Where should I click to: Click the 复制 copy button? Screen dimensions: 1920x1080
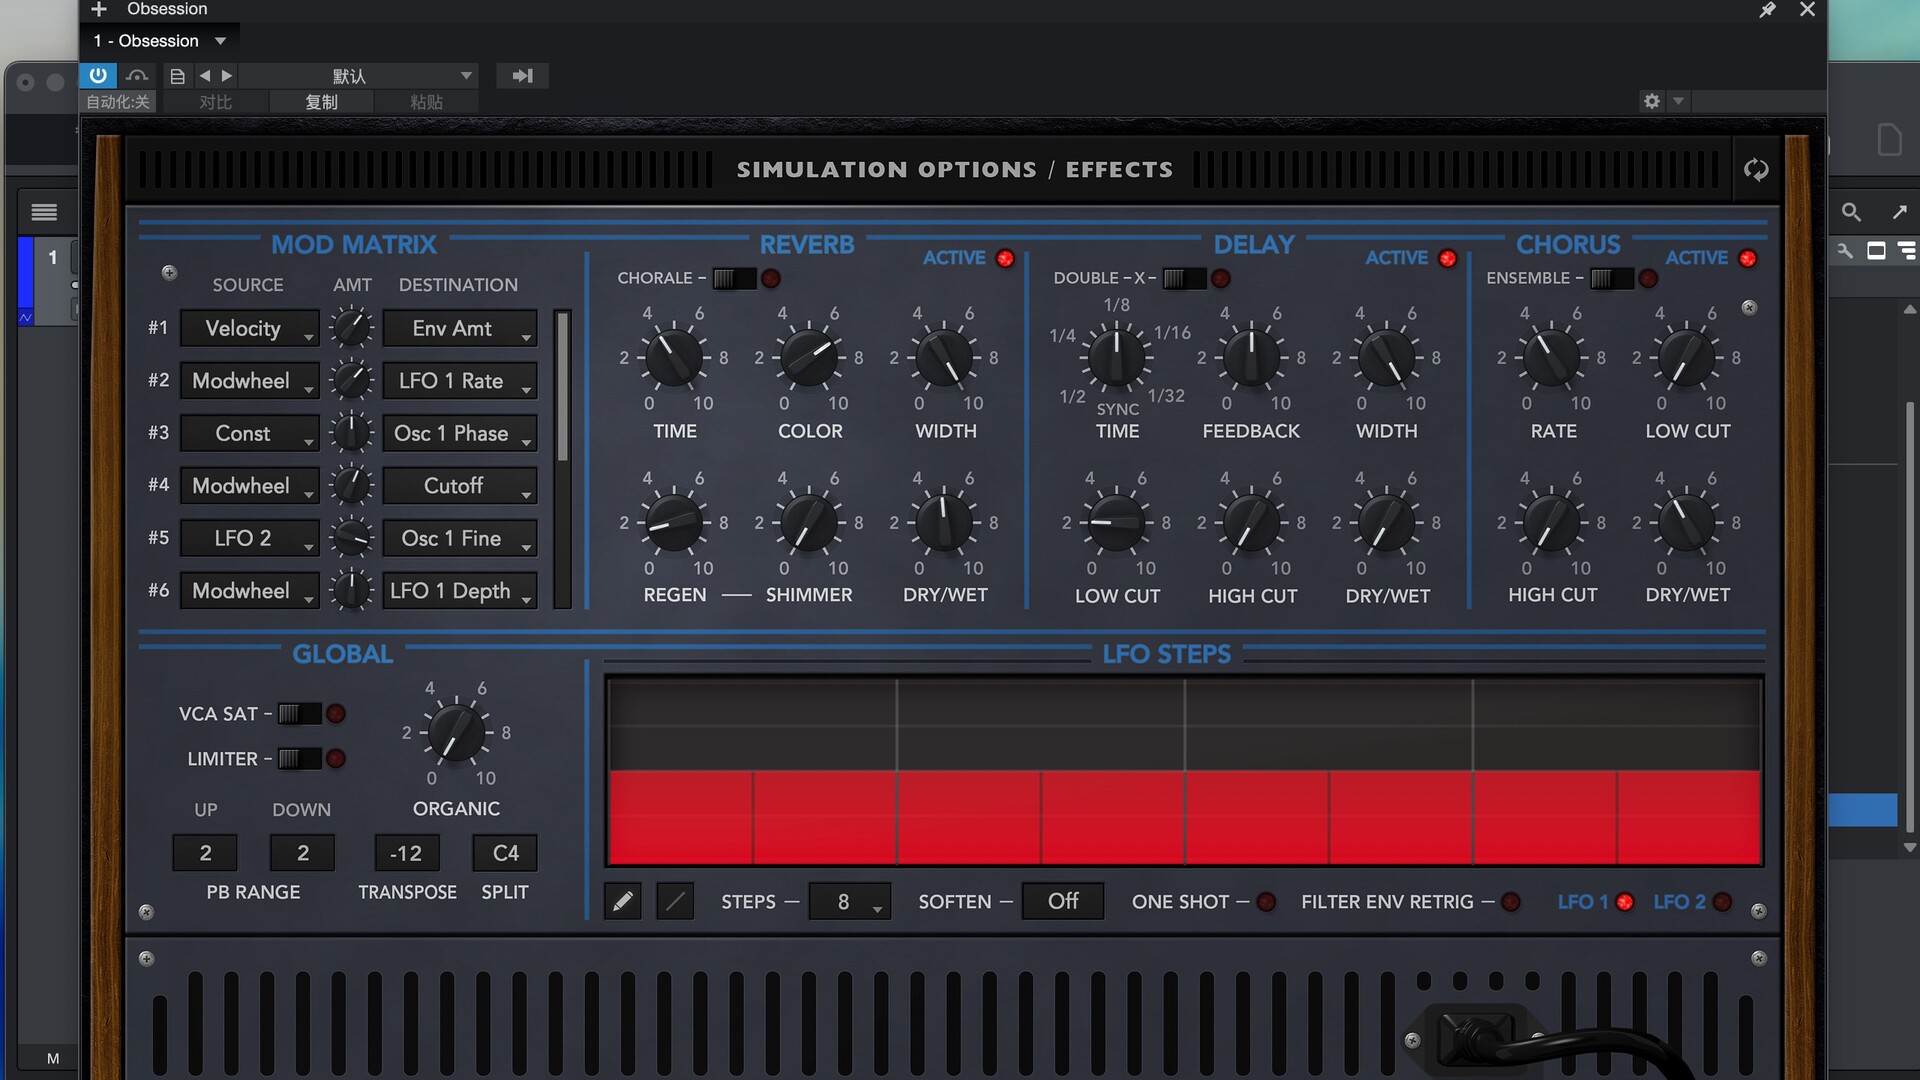pos(321,102)
